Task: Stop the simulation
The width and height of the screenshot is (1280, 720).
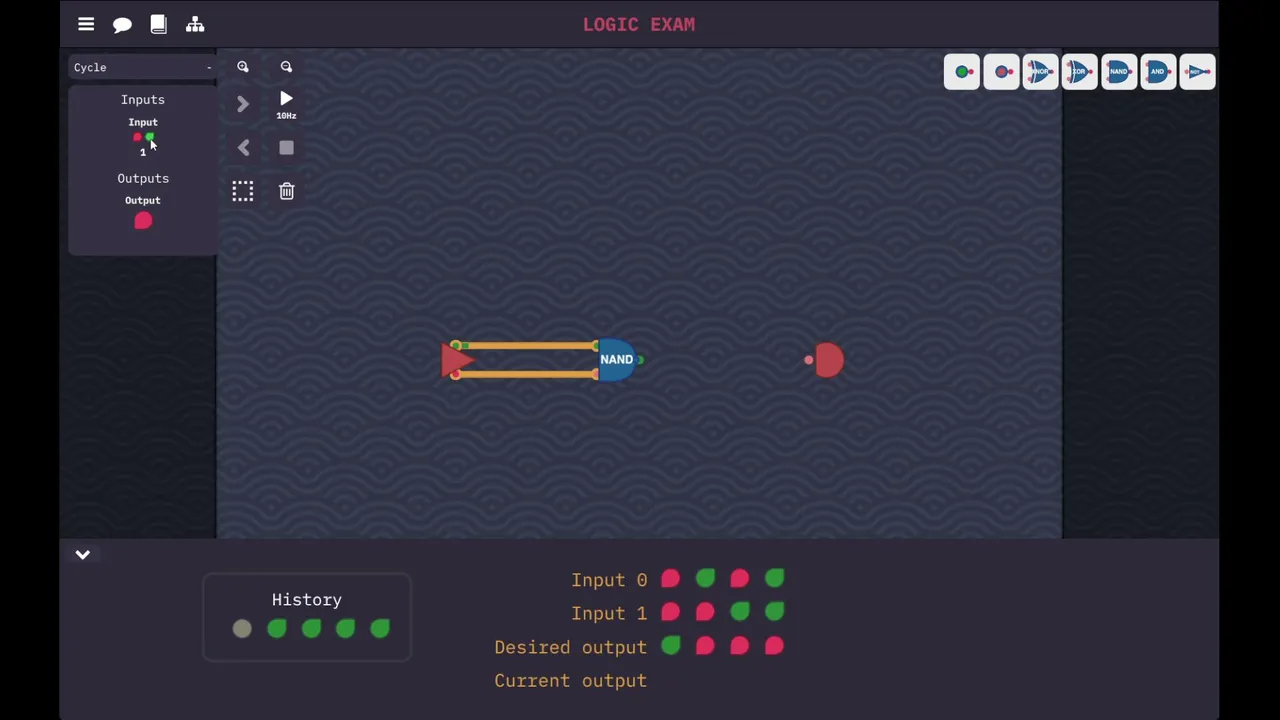Action: point(286,148)
